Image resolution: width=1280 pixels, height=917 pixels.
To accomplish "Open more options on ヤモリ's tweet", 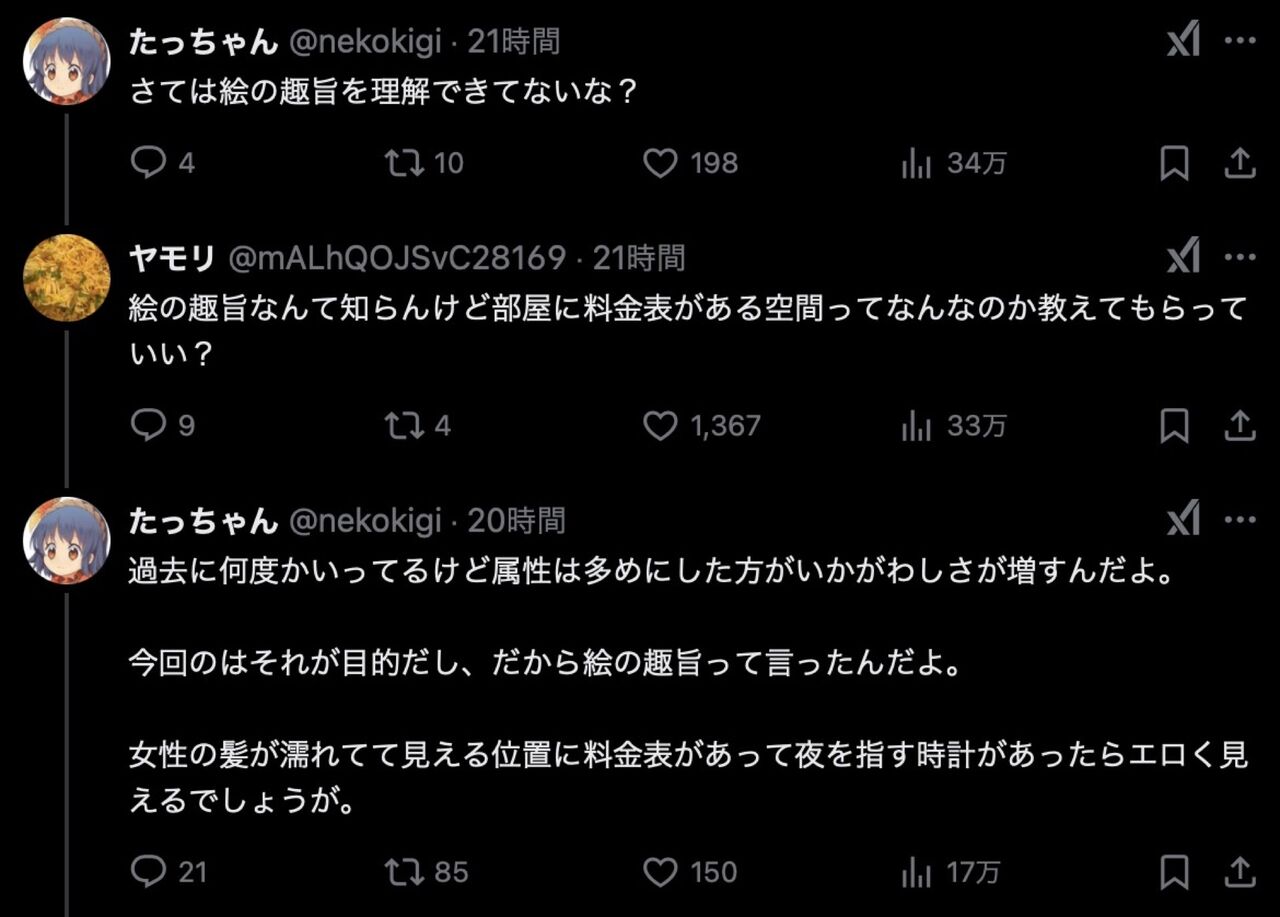I will pyautogui.click(x=1240, y=259).
